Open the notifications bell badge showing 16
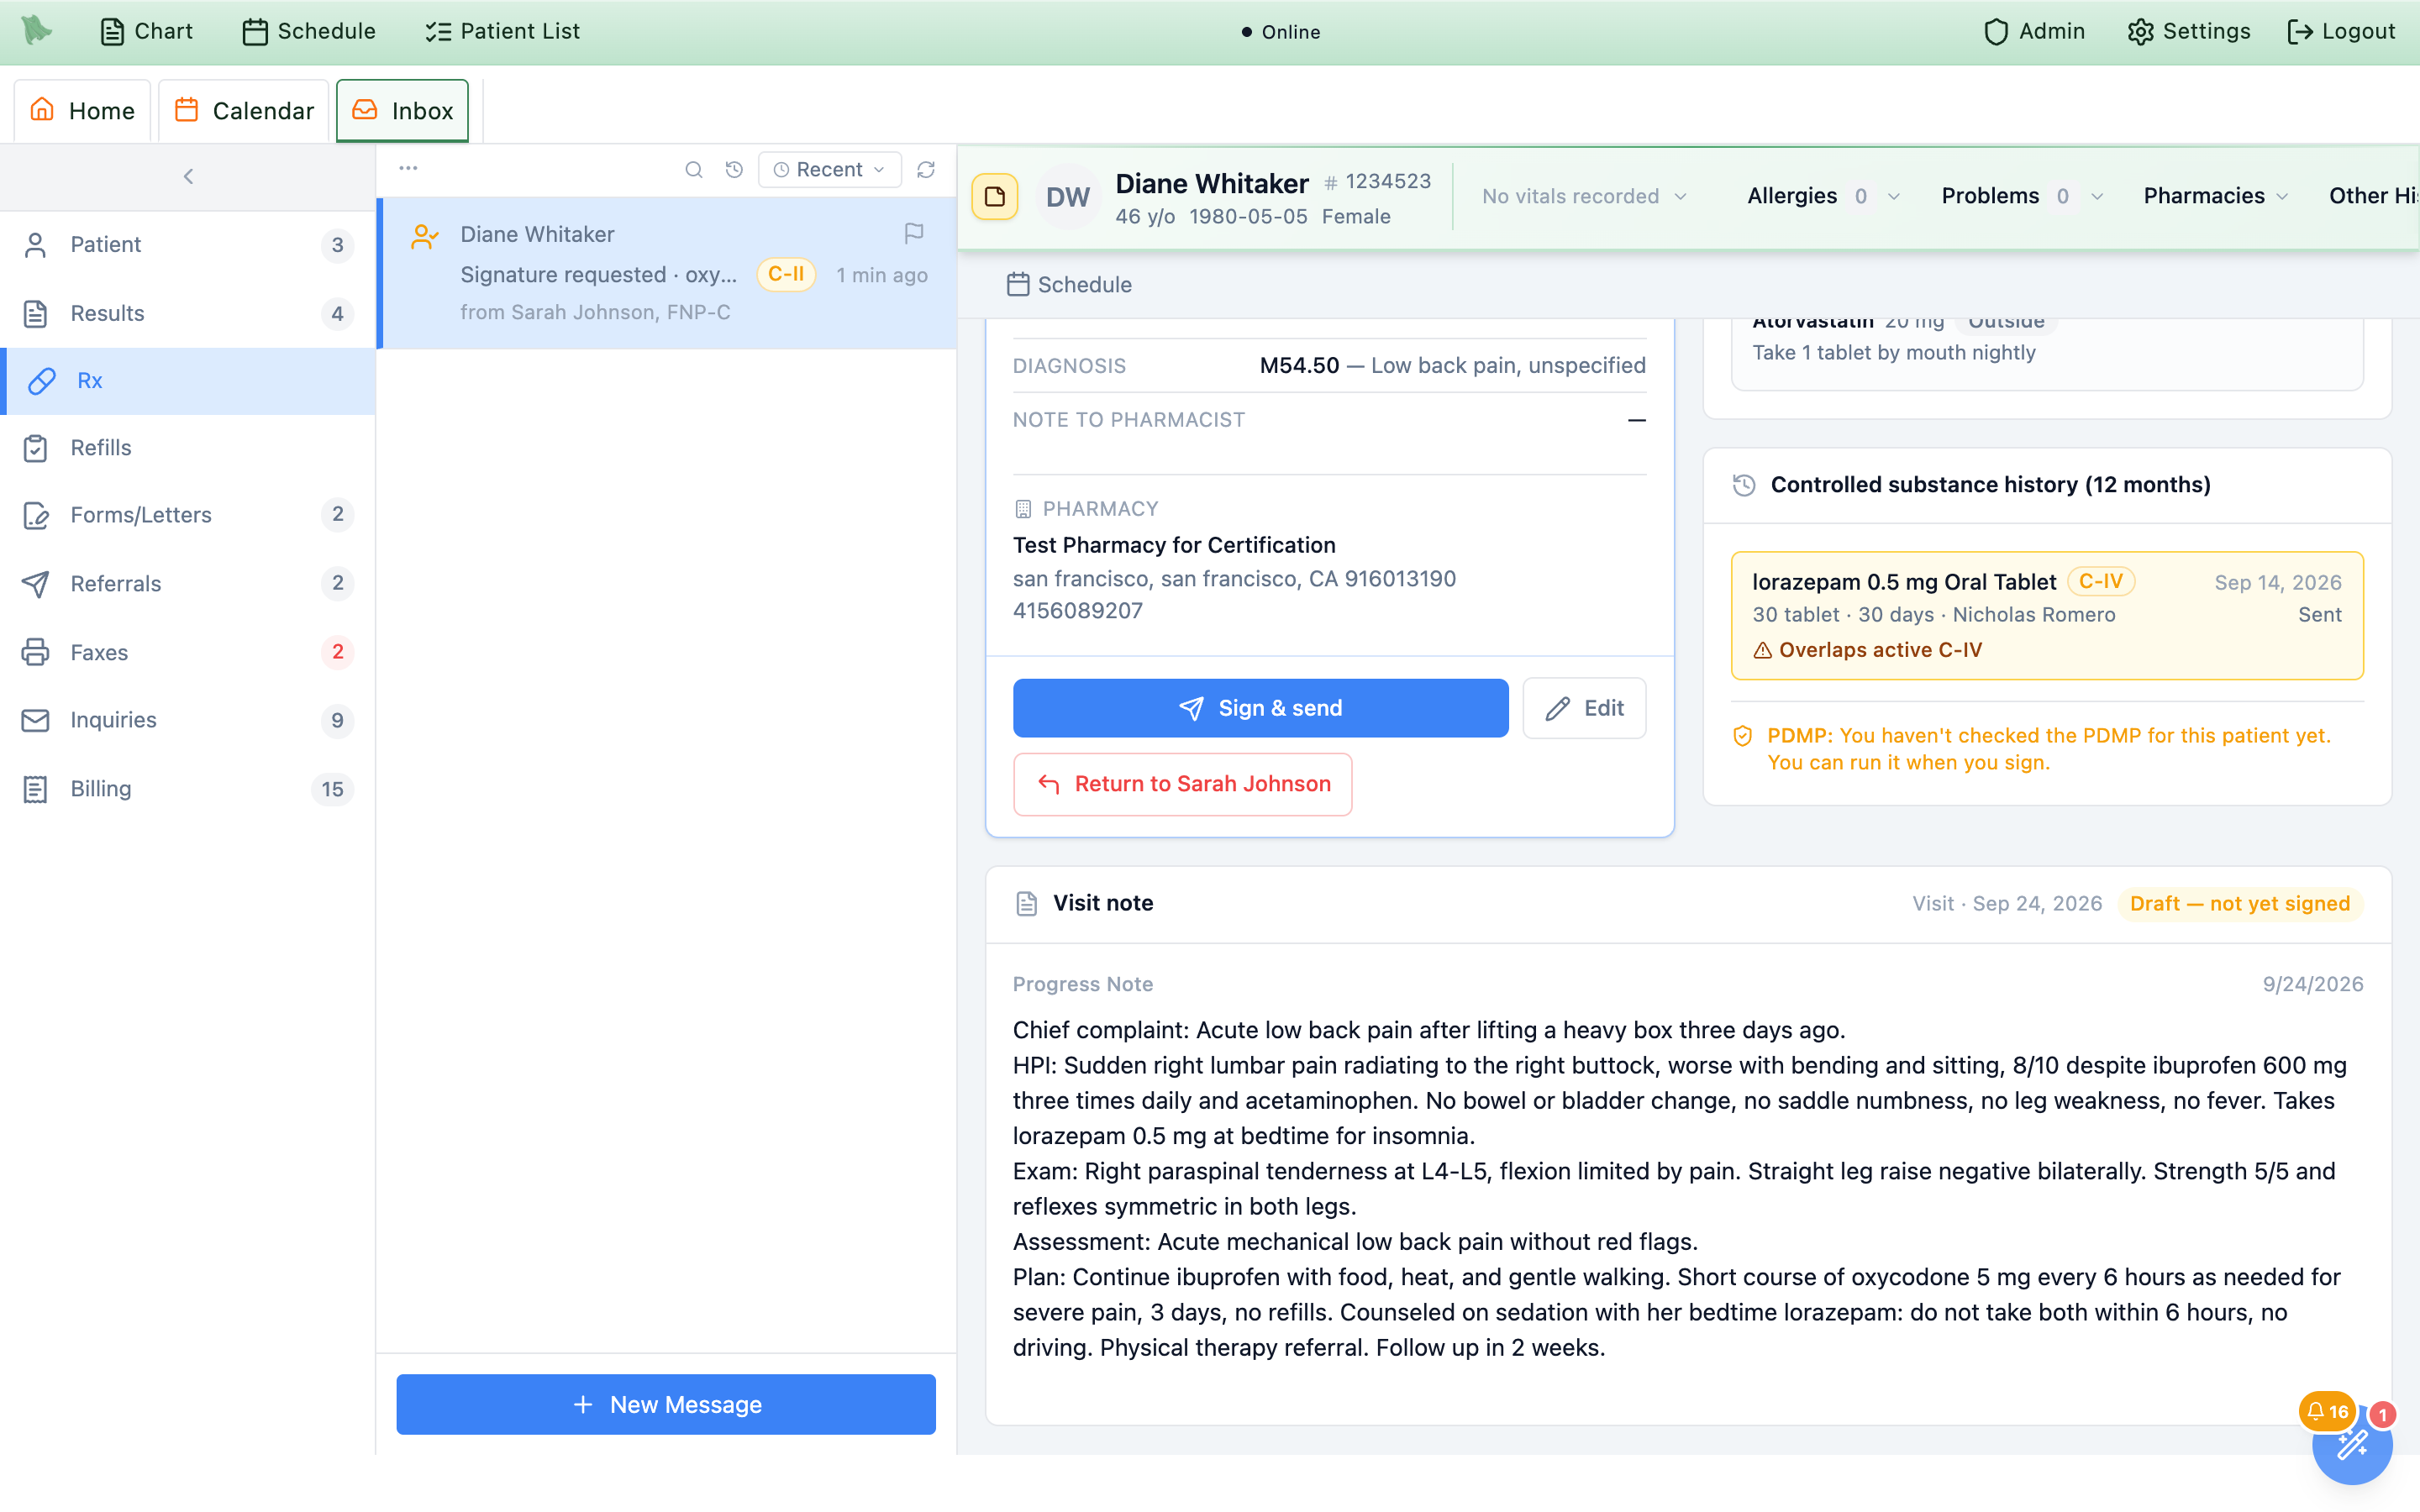Screen dimensions: 2420x1512 pos(2328,1411)
